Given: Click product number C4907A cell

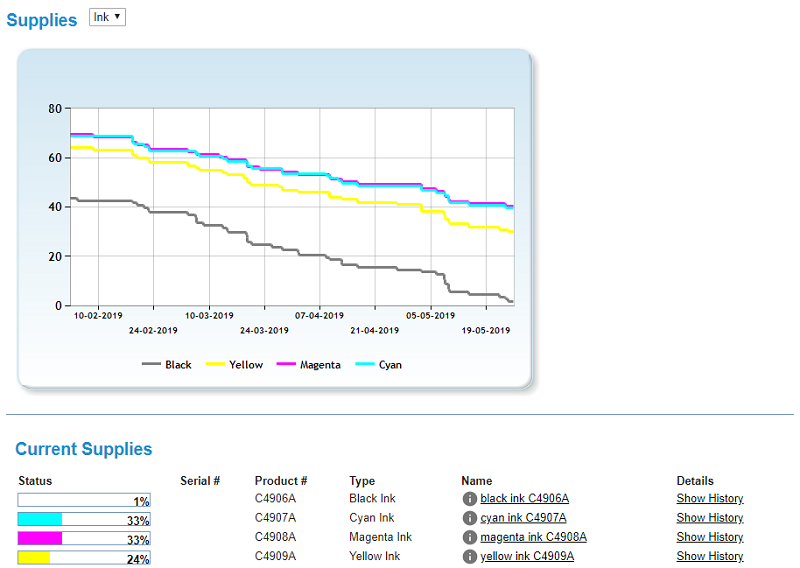Looking at the screenshot, I should [x=276, y=518].
